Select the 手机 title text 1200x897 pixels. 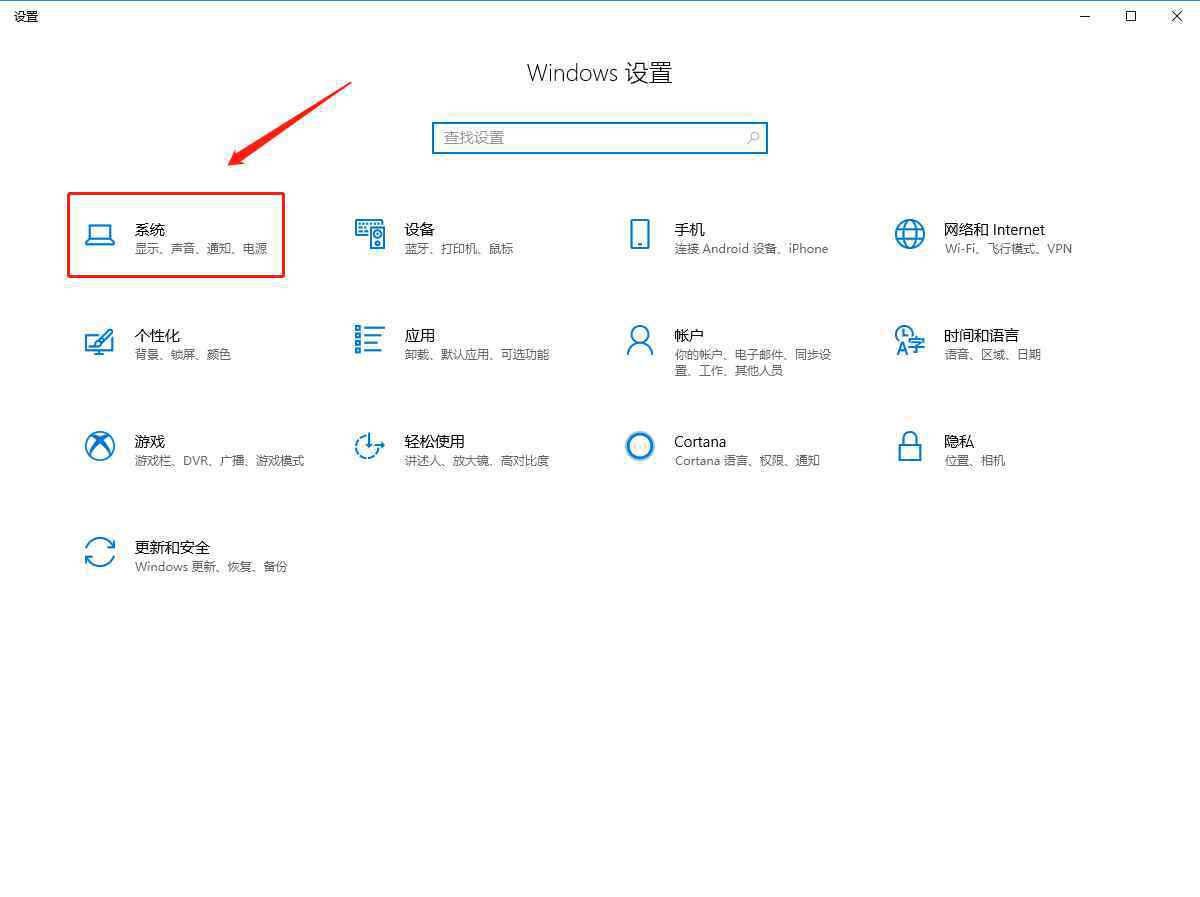(x=690, y=230)
